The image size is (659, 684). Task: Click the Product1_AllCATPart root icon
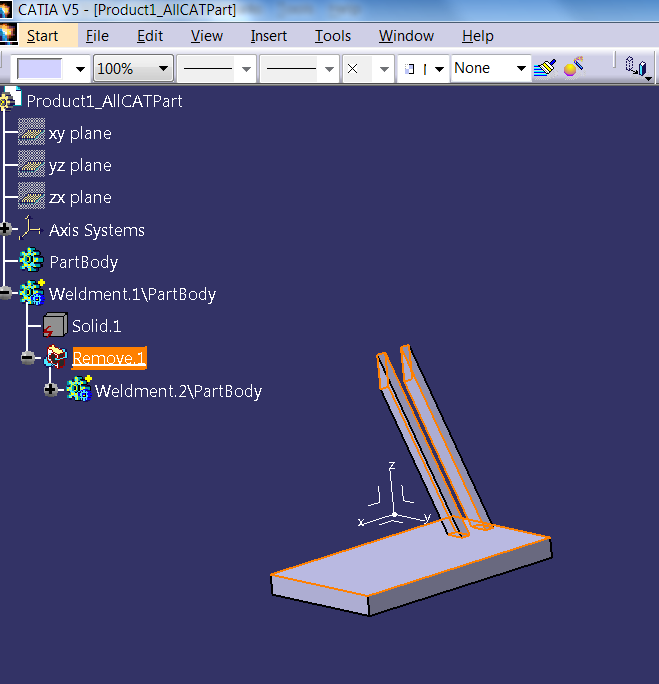[11, 98]
